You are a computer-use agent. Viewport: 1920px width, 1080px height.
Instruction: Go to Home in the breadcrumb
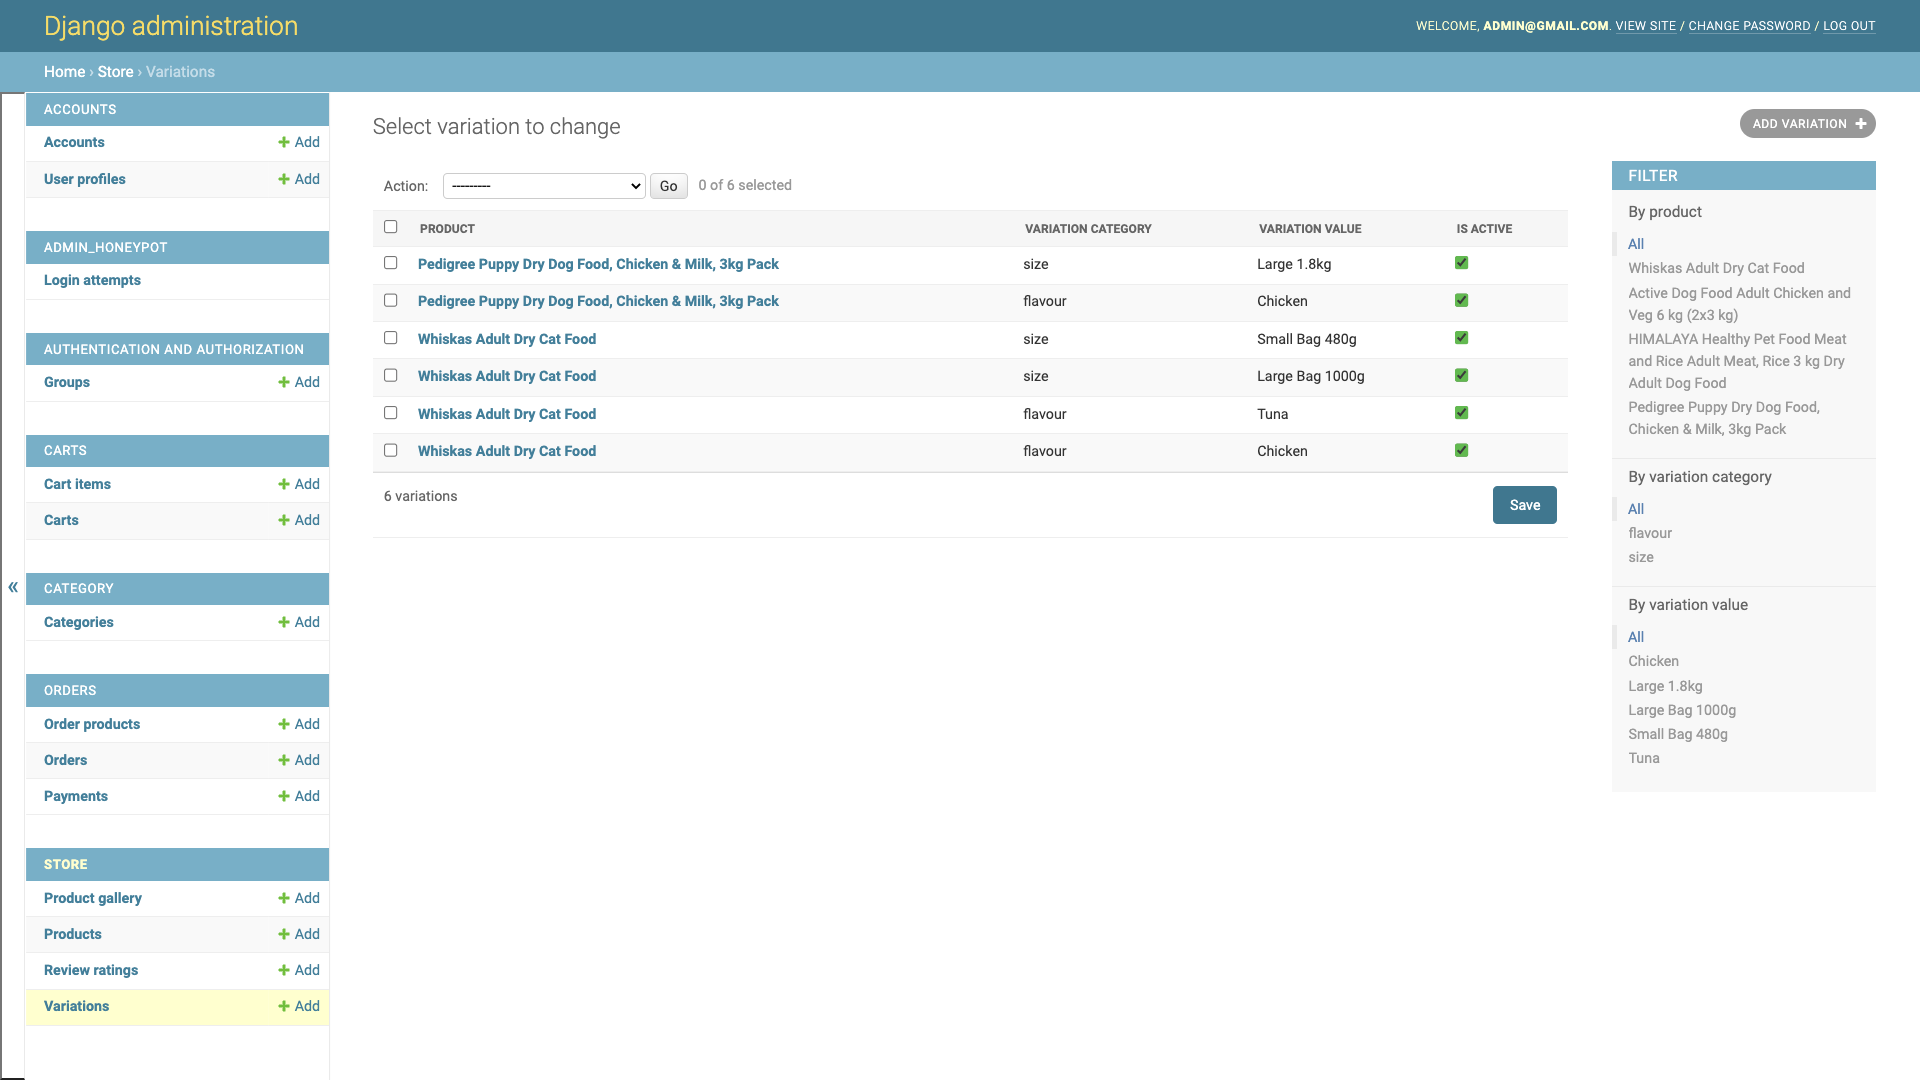pyautogui.click(x=64, y=72)
